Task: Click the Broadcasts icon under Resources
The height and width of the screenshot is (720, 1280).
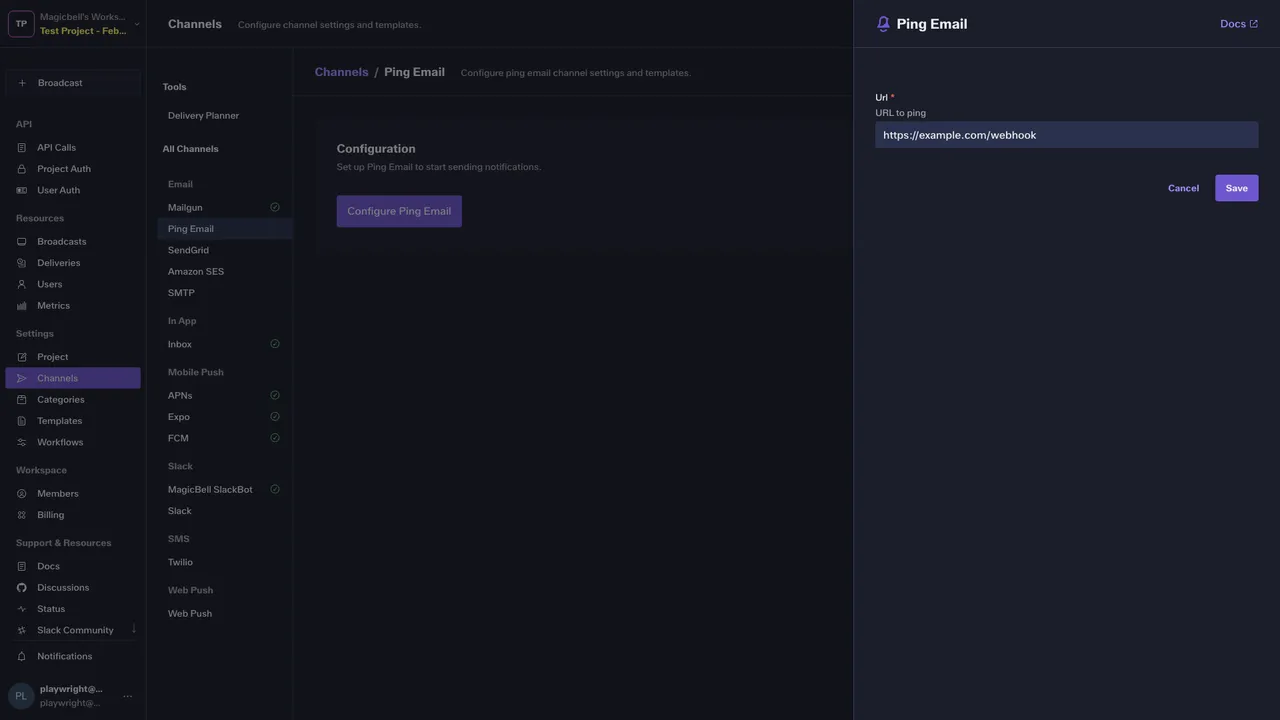Action: (x=22, y=242)
